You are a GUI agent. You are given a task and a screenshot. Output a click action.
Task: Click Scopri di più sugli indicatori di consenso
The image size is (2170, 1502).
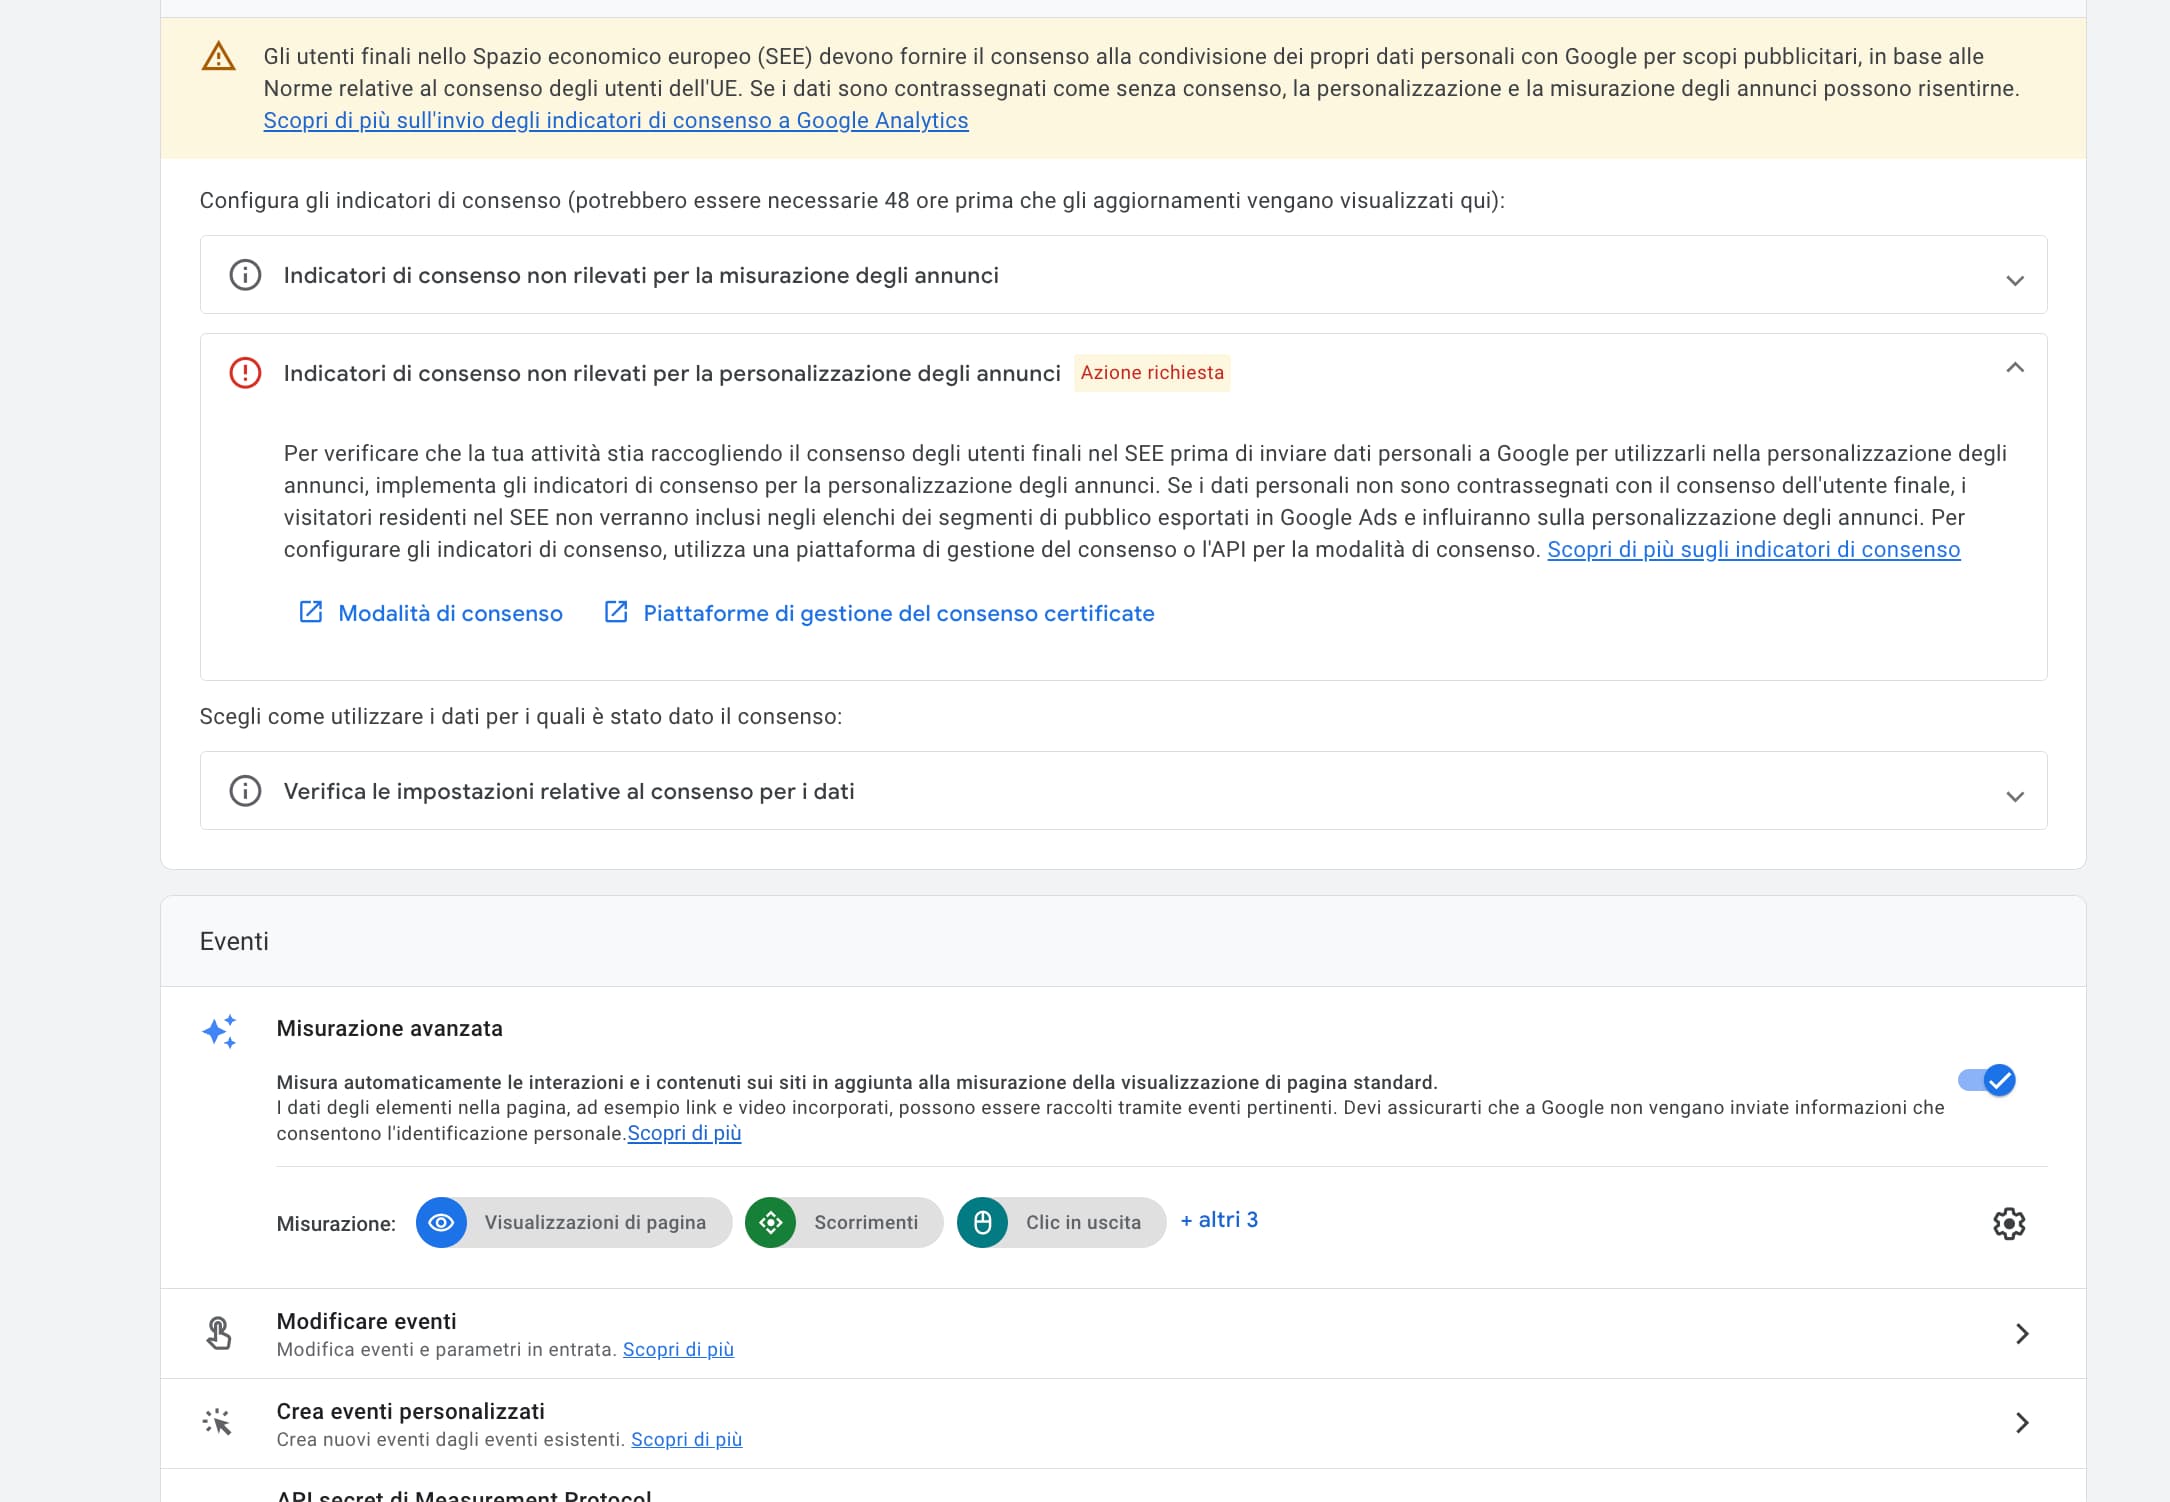[1753, 549]
